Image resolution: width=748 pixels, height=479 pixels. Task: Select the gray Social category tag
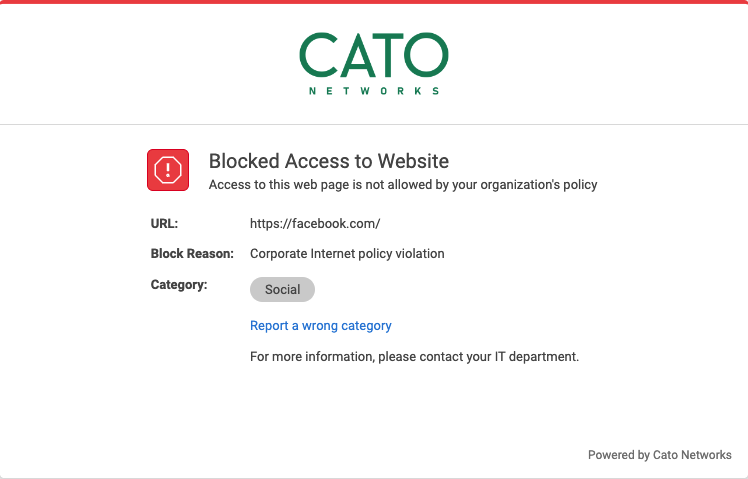pyautogui.click(x=282, y=289)
